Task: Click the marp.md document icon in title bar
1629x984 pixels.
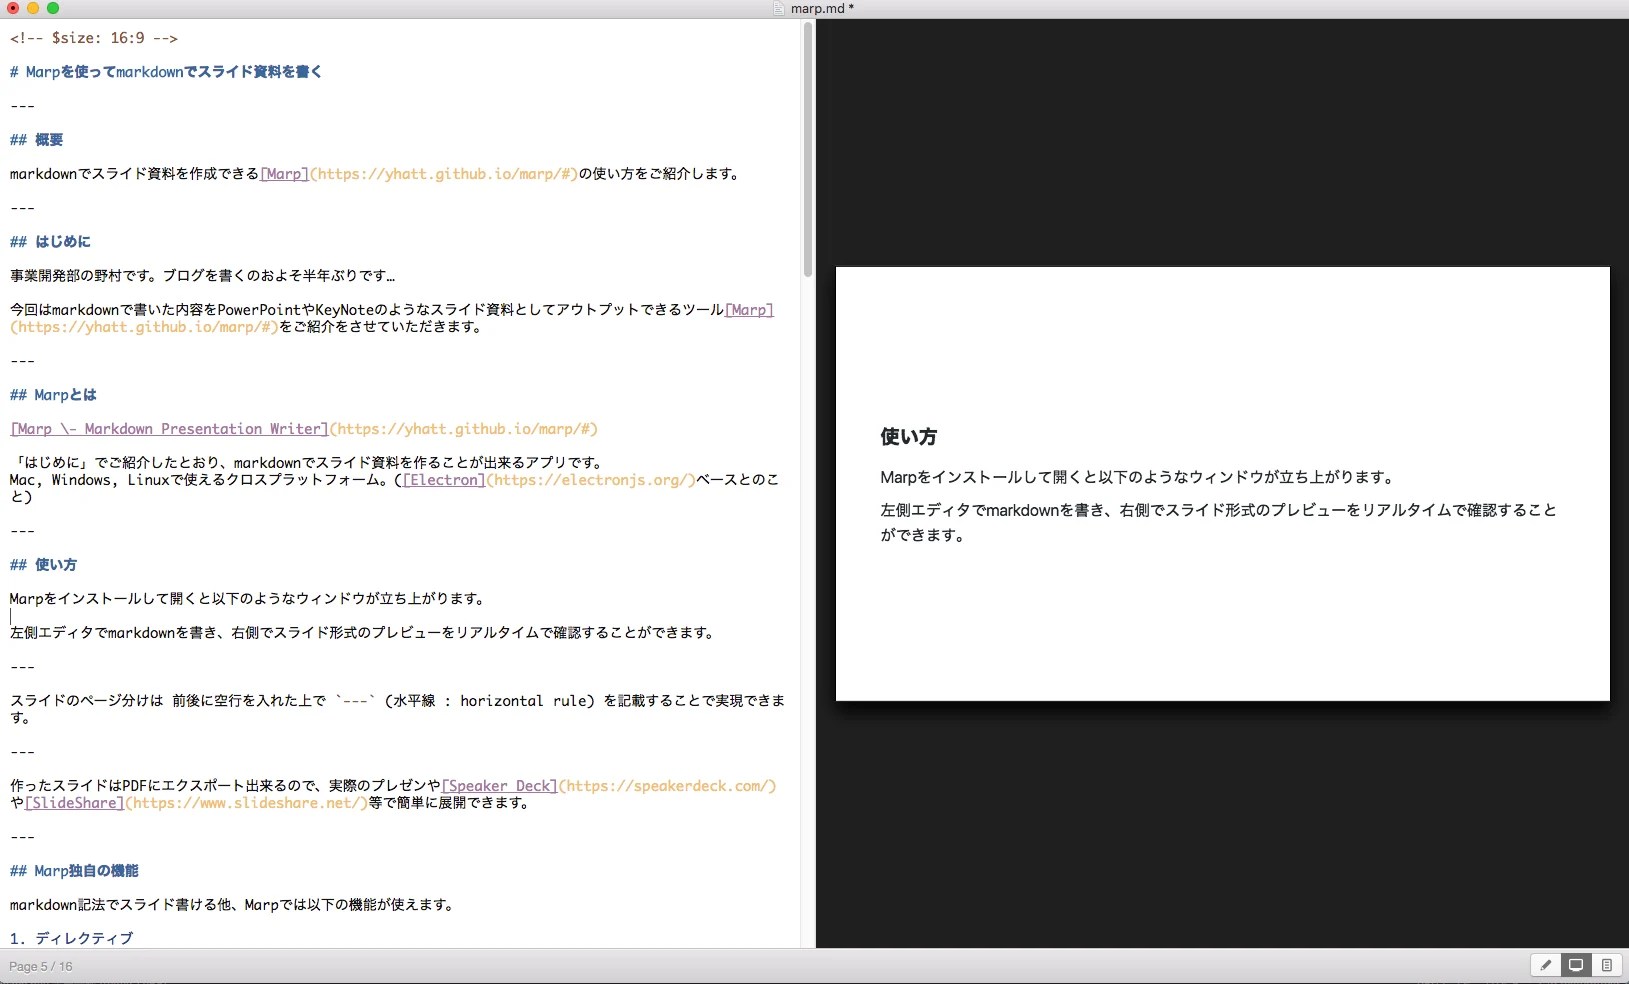Action: point(779,8)
